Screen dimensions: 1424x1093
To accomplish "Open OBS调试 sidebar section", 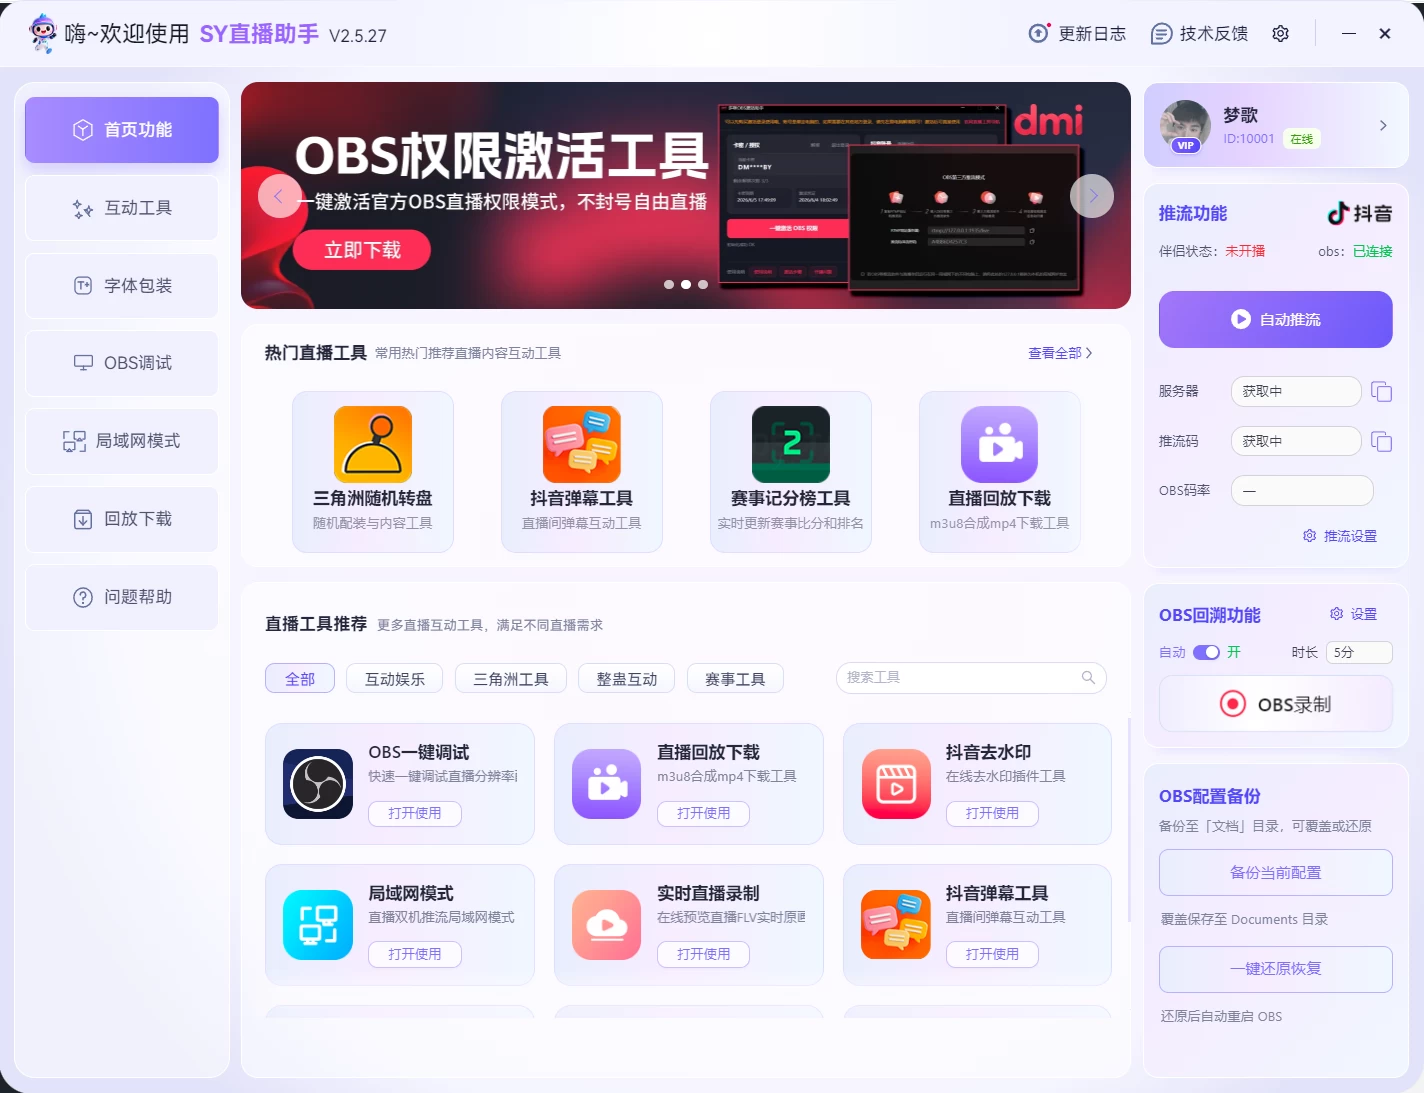I will click(x=122, y=363).
